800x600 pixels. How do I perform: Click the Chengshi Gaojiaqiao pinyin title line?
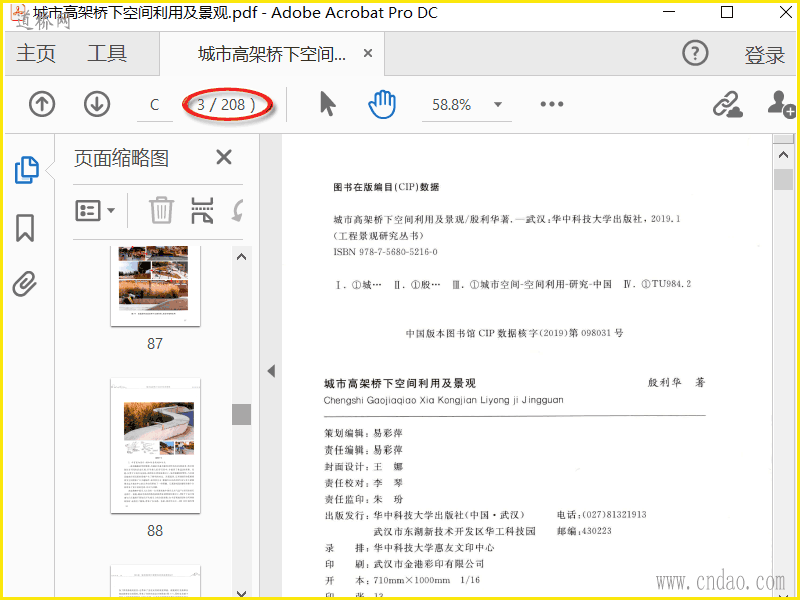click(x=443, y=400)
